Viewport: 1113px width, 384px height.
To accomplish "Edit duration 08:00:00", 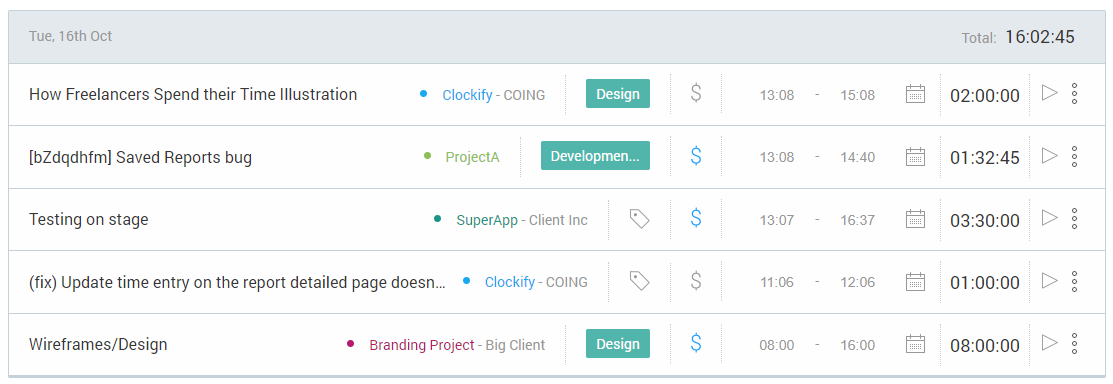I will [x=985, y=346].
